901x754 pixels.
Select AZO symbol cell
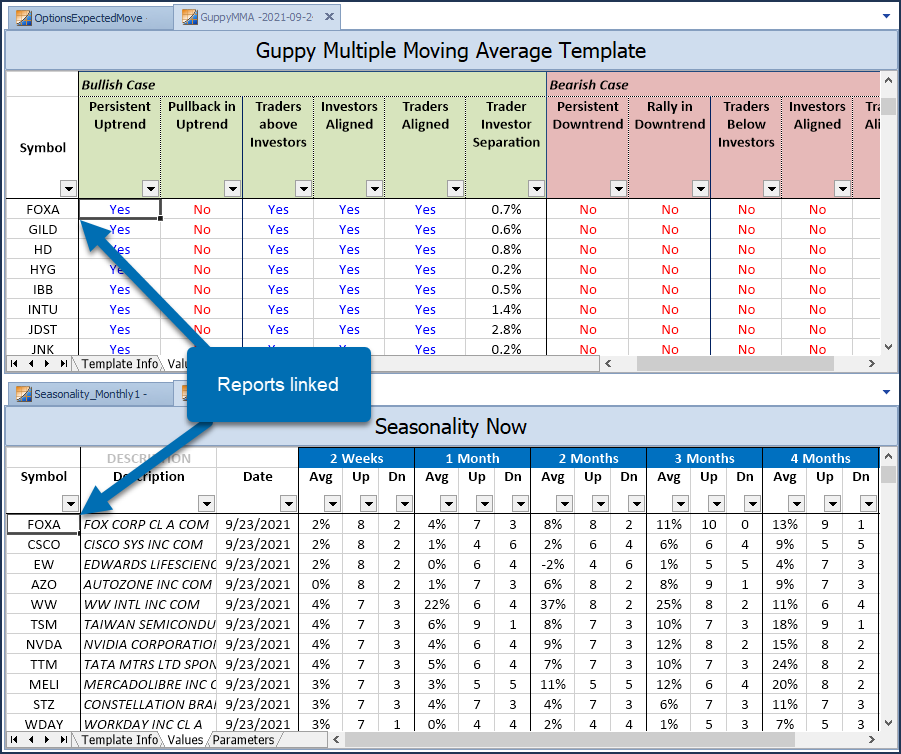(x=44, y=584)
